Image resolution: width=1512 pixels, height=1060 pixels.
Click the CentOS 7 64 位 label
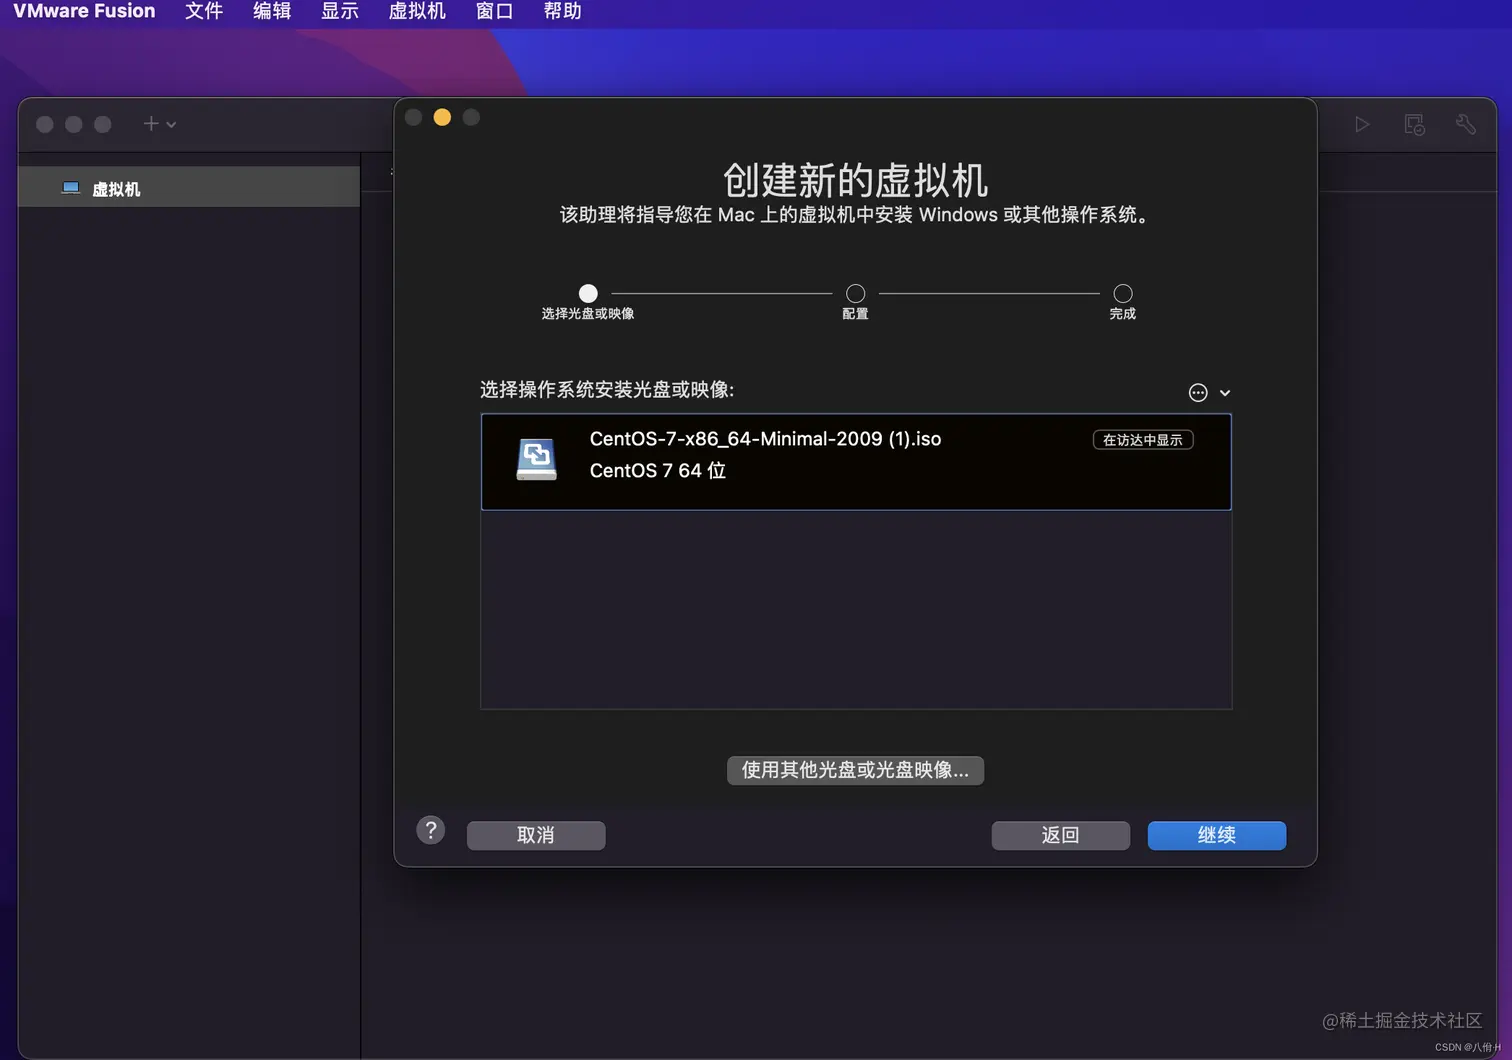coord(658,471)
